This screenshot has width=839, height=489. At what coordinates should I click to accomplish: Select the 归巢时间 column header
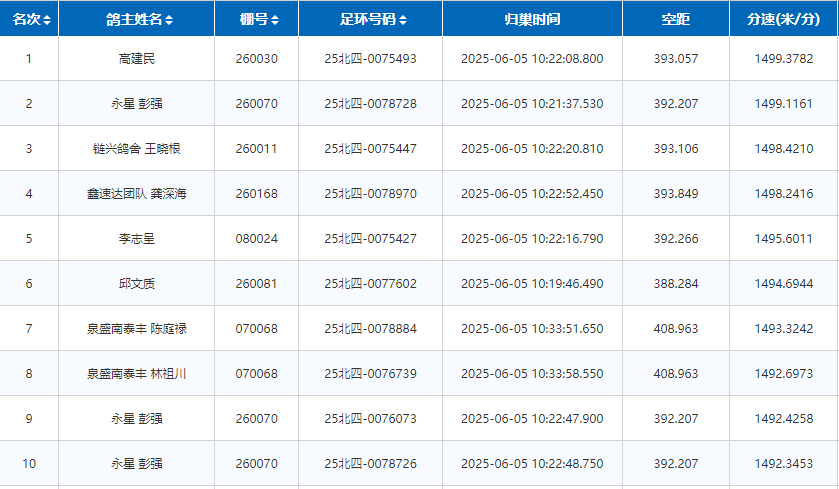pos(531,20)
